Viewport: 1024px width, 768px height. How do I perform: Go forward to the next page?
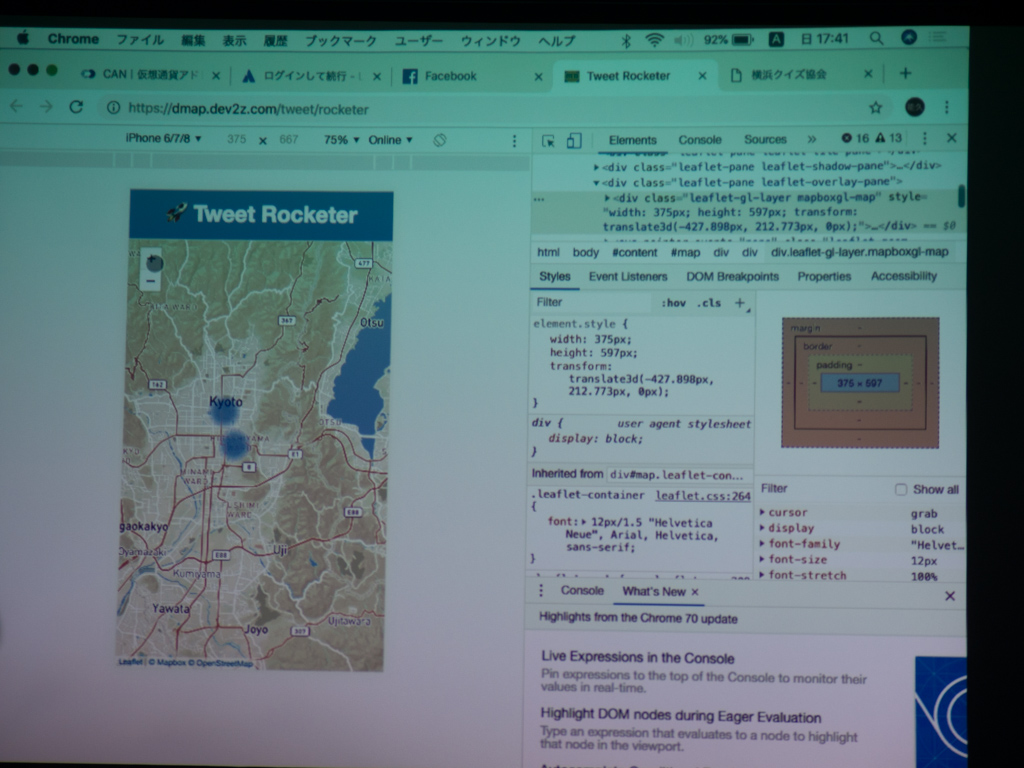[x=46, y=106]
